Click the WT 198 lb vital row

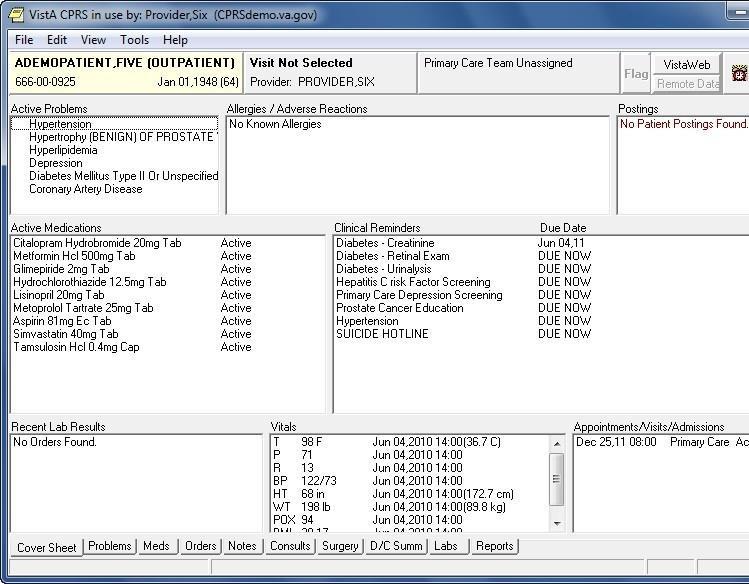(410, 507)
